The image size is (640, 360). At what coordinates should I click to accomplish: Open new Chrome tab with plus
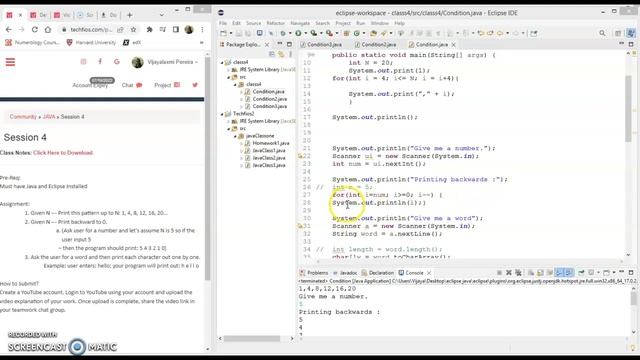coord(129,15)
